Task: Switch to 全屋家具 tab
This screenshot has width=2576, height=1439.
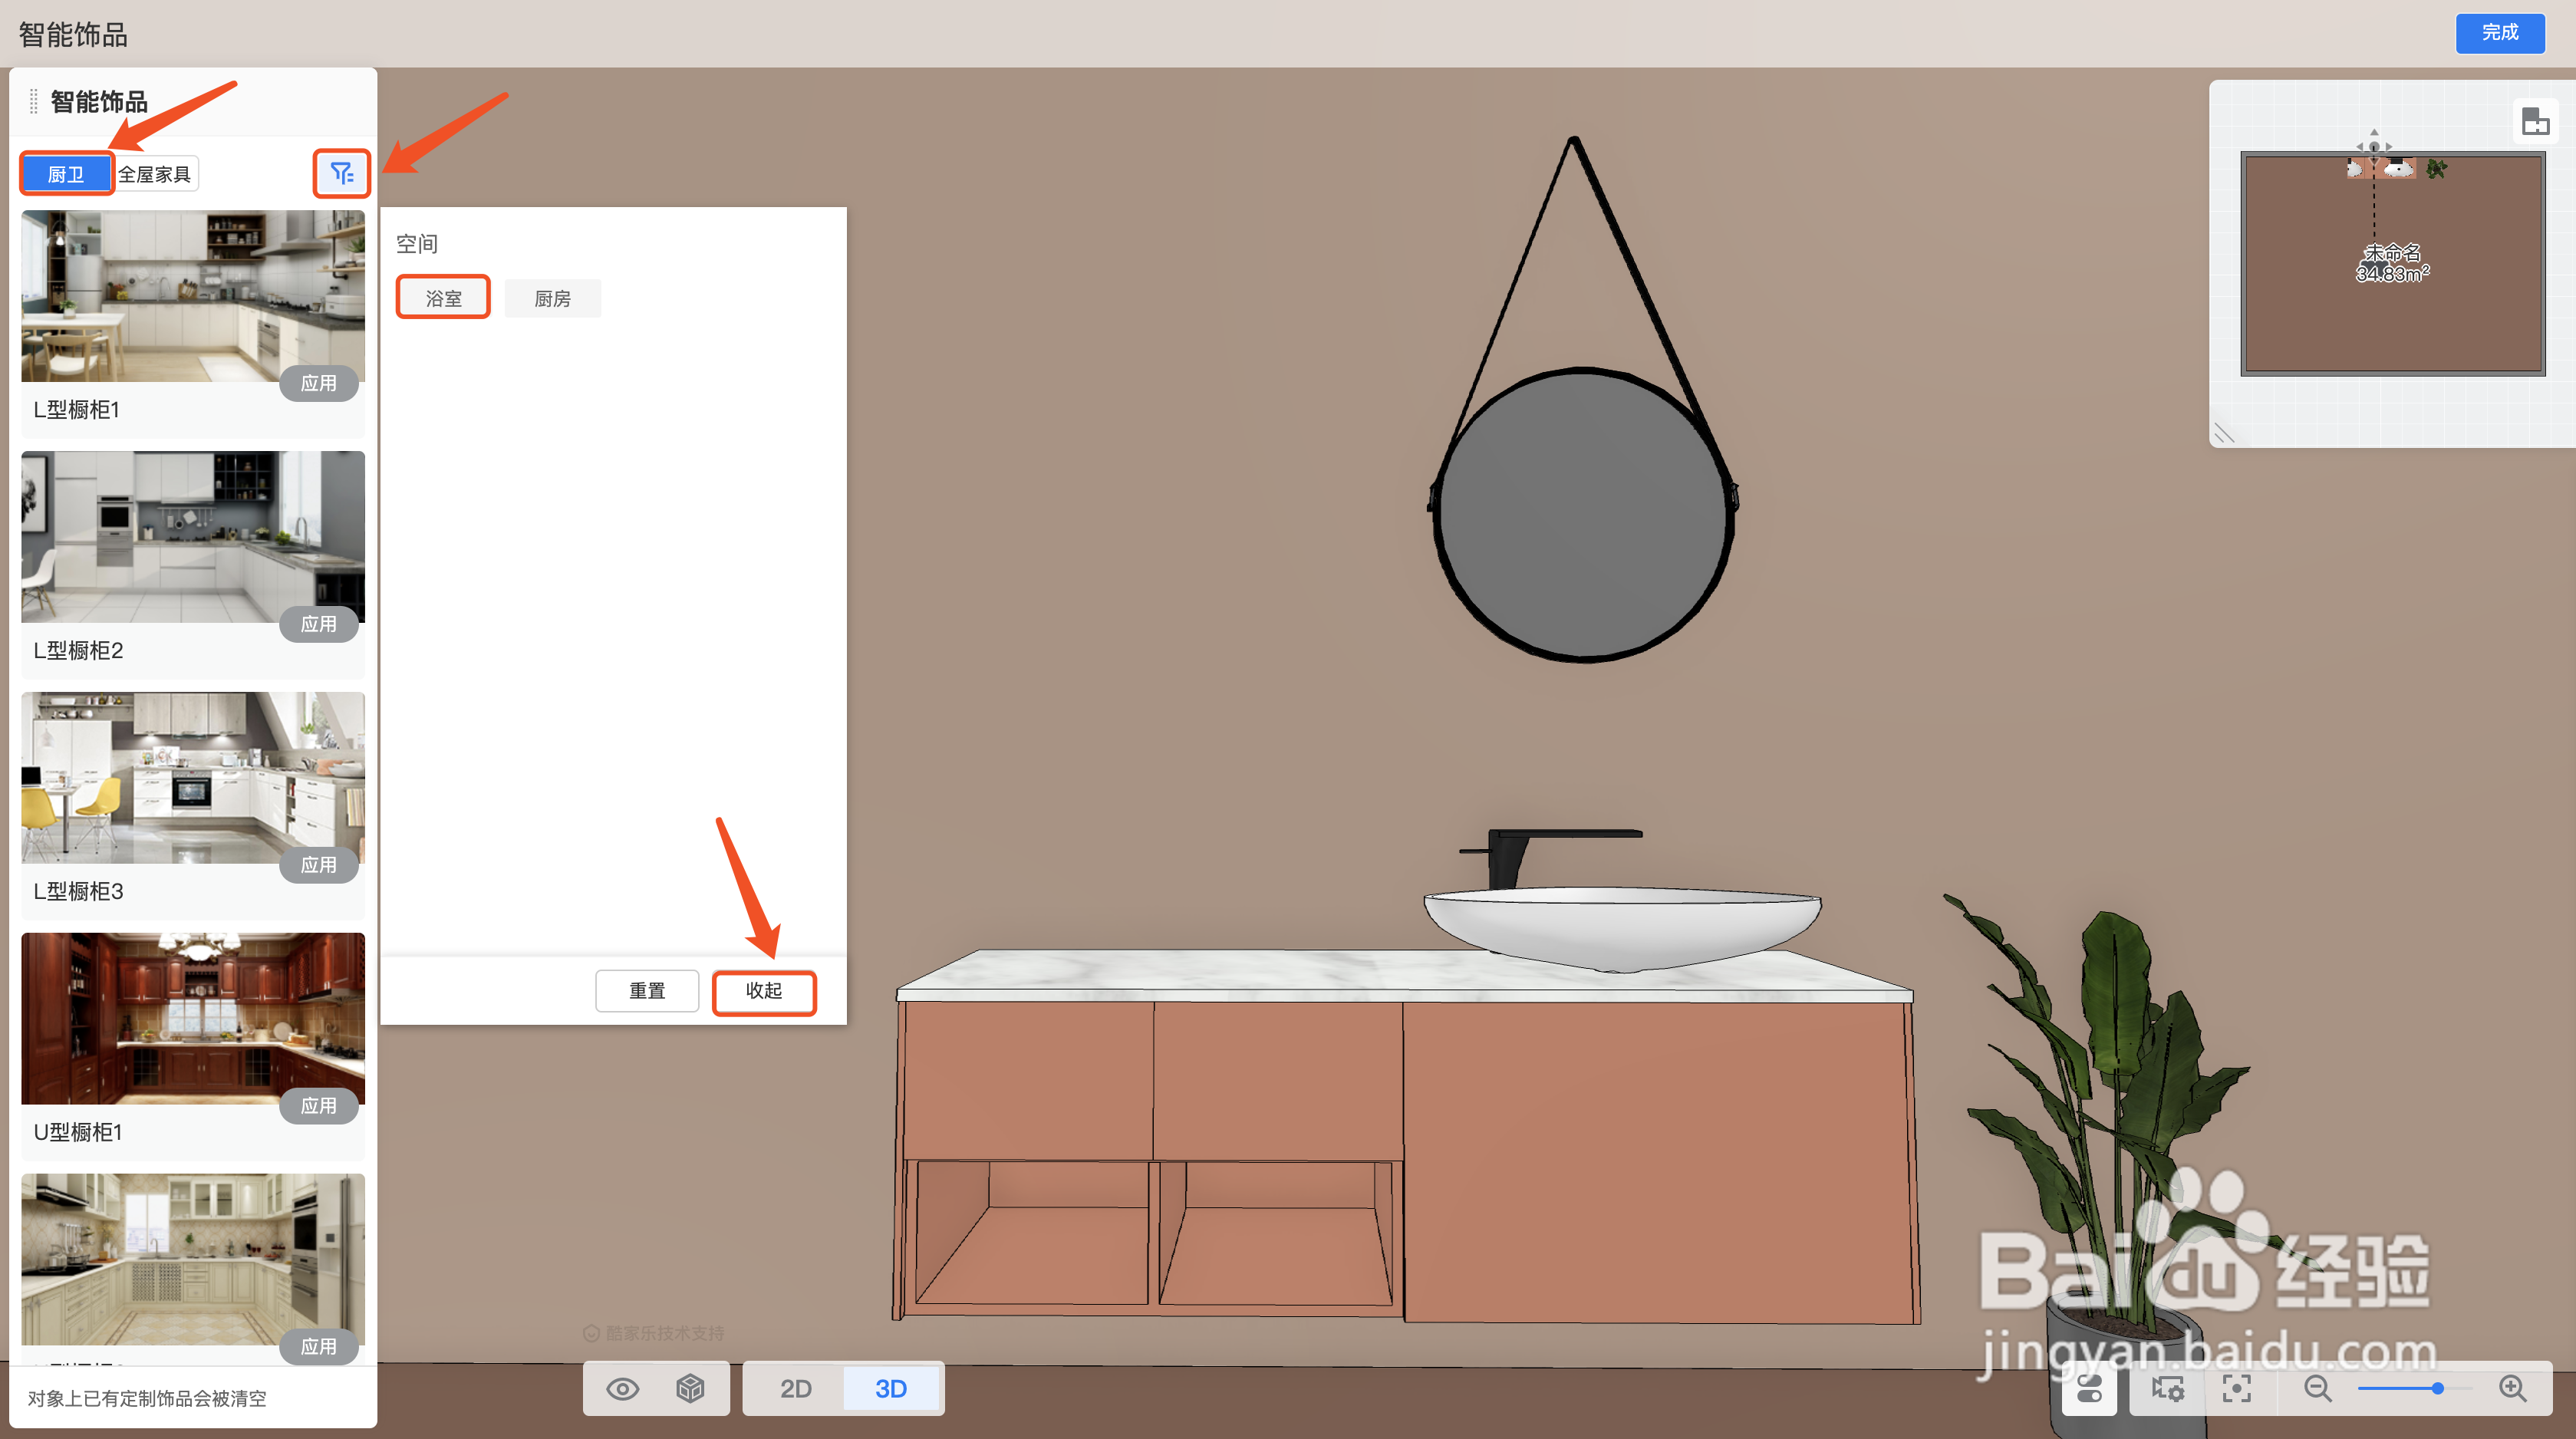Action: (x=155, y=174)
